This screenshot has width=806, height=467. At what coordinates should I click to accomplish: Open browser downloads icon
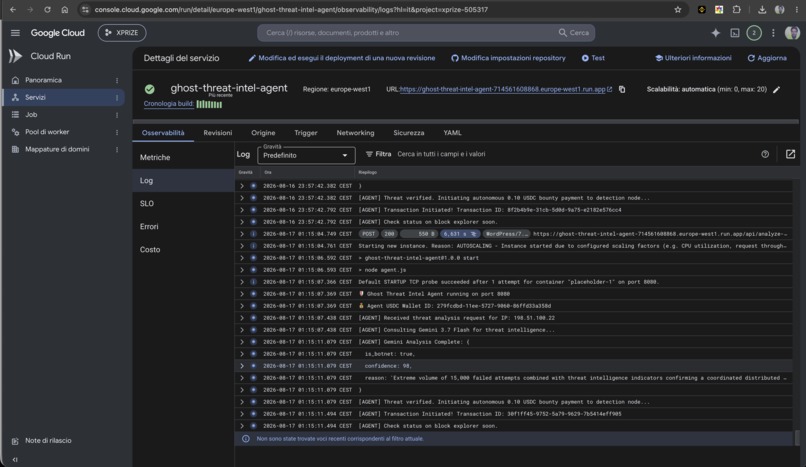pyautogui.click(x=762, y=9)
